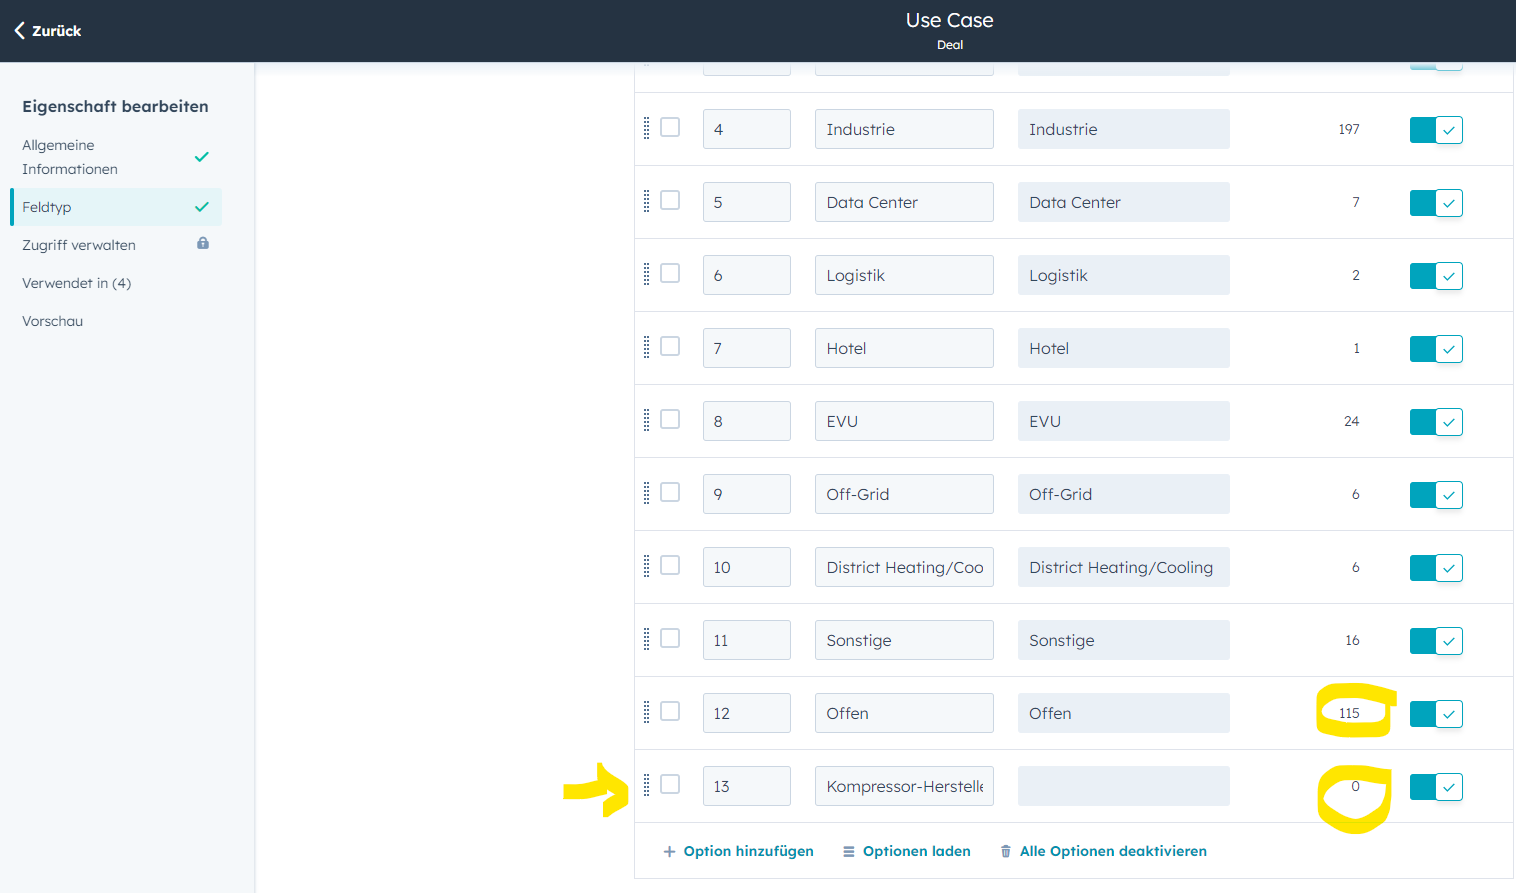This screenshot has height=893, width=1516.
Task: Click the back chevron next to Zurück
Action: coord(19,30)
